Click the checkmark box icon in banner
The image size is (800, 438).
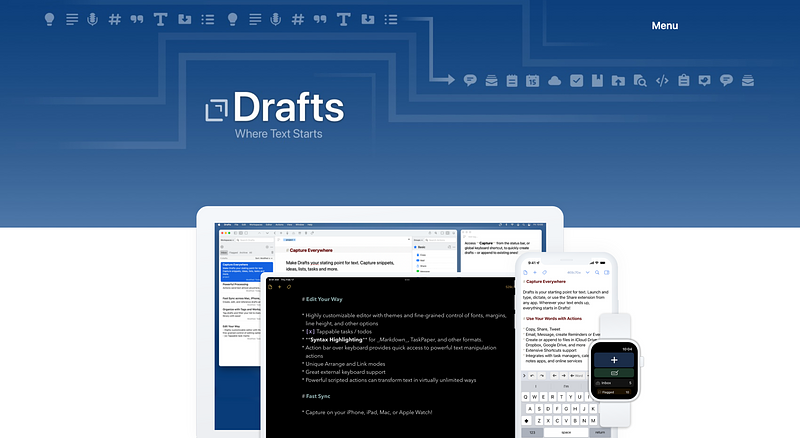click(577, 81)
